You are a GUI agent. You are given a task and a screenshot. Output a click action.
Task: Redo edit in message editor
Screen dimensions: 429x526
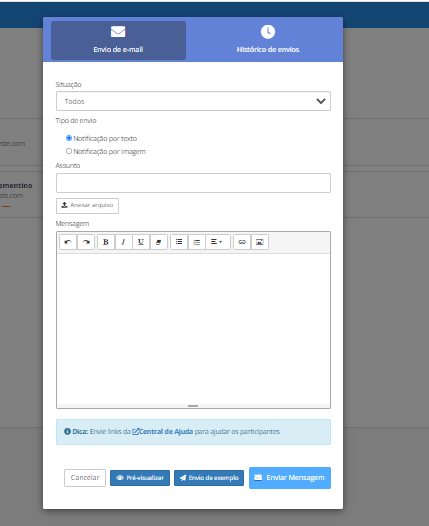tap(86, 242)
